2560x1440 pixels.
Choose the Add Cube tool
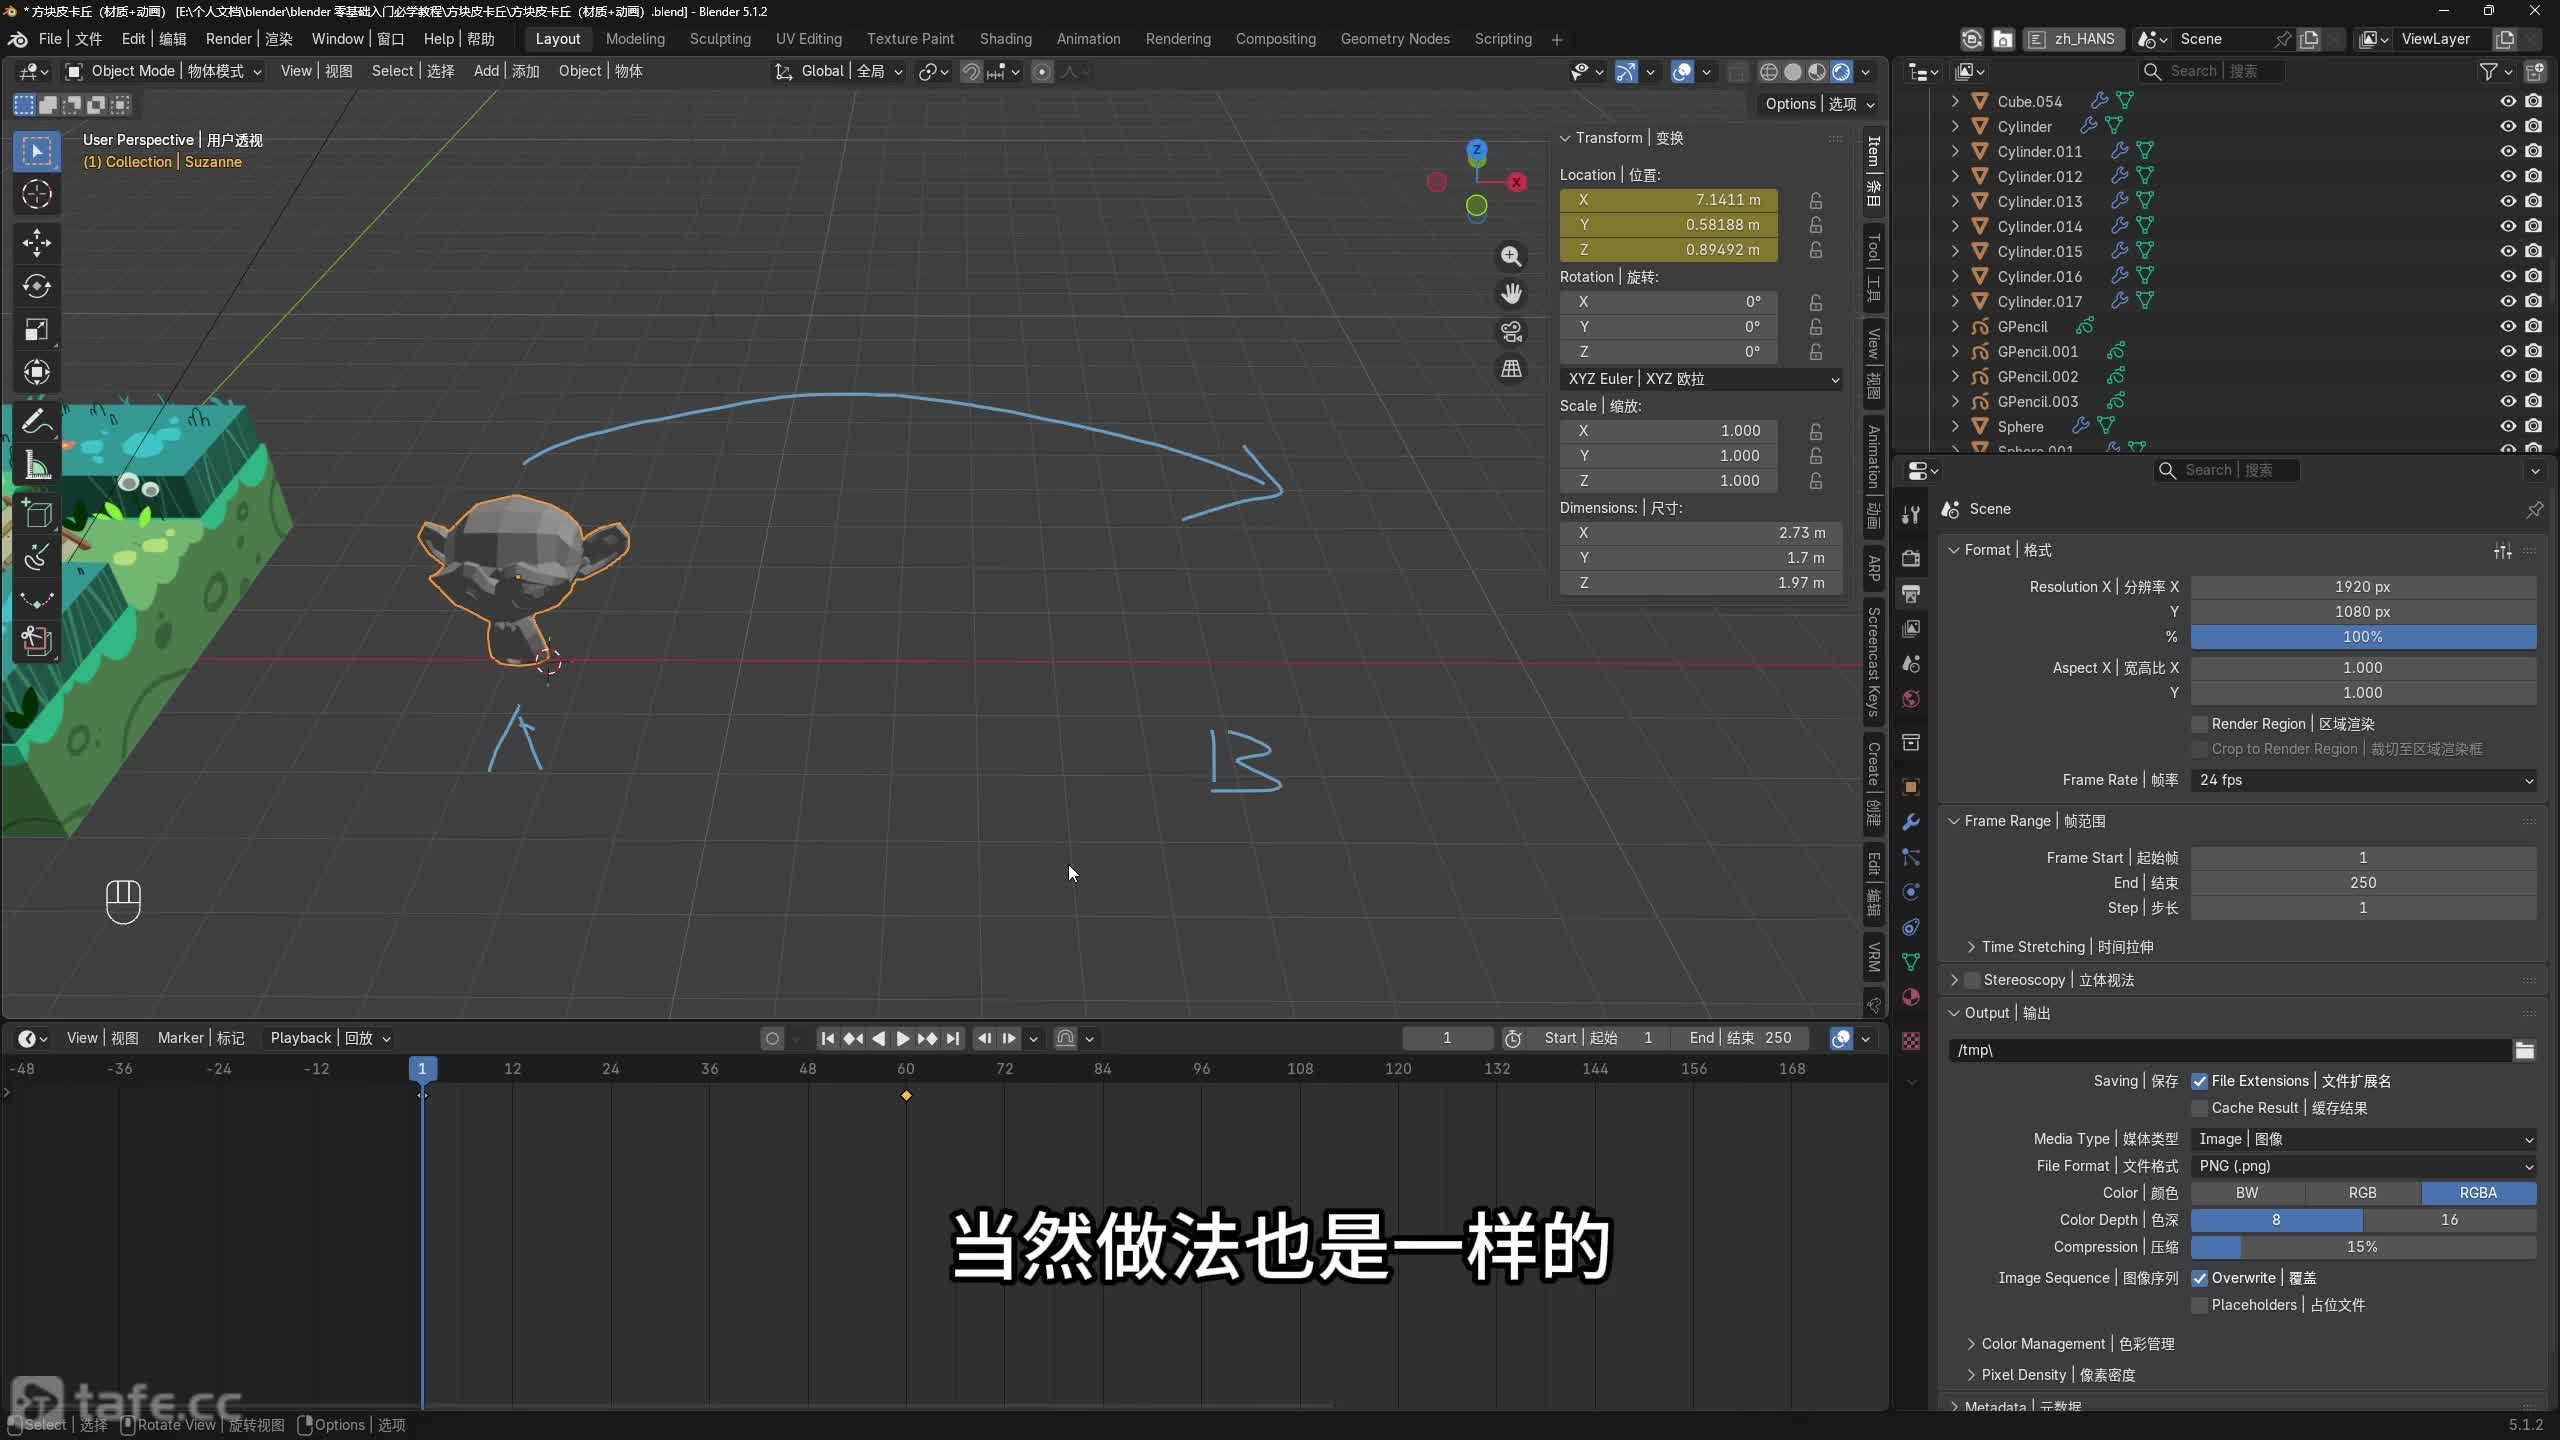coord(37,513)
